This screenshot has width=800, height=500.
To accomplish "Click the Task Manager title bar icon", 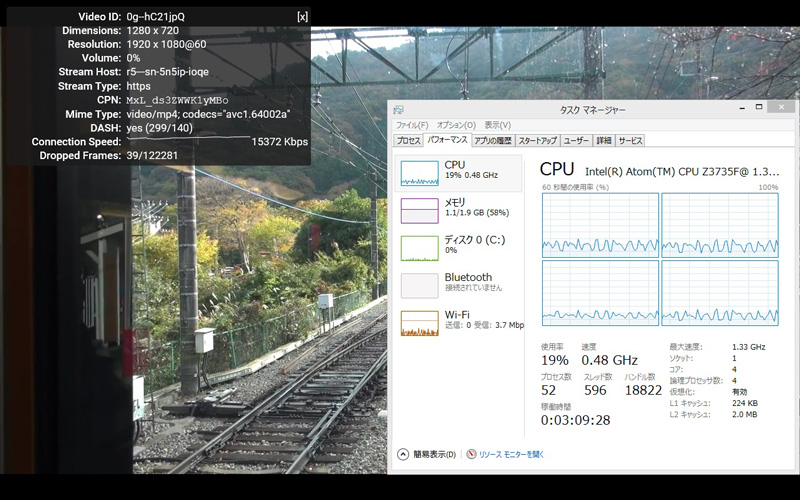I will pyautogui.click(x=398, y=110).
